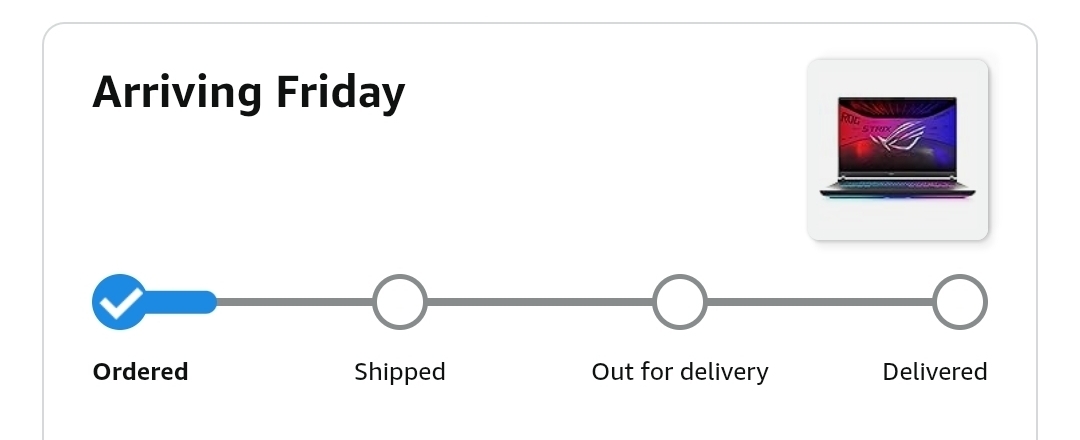Click the gray tracker line before Shipped

point(295,302)
